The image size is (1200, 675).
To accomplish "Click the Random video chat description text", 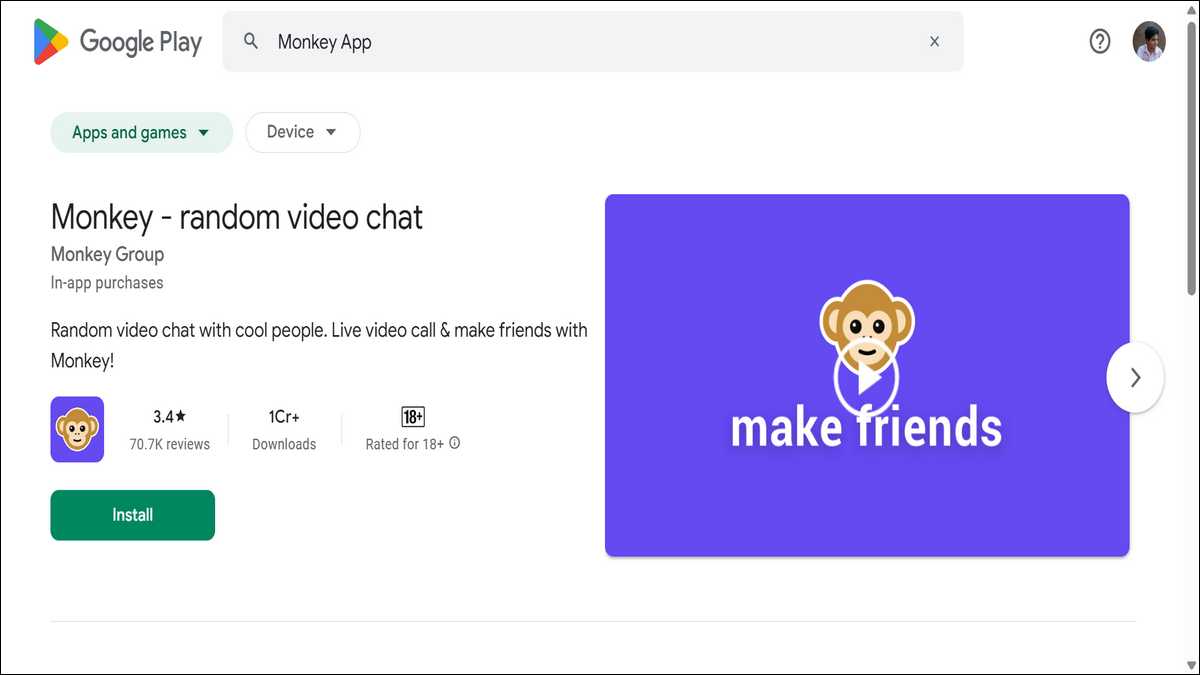I will pos(319,345).
